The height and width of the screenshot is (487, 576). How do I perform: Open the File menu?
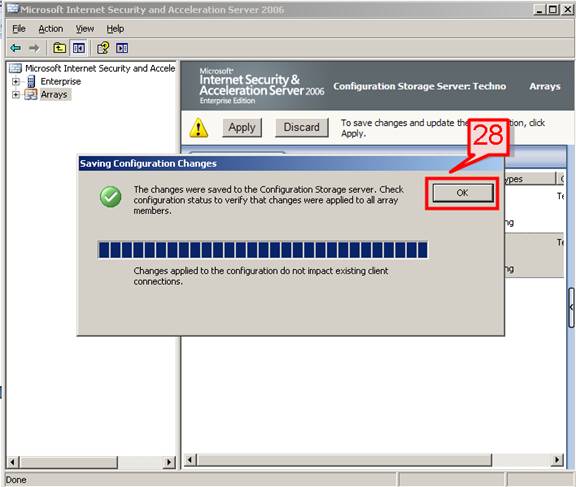point(19,29)
